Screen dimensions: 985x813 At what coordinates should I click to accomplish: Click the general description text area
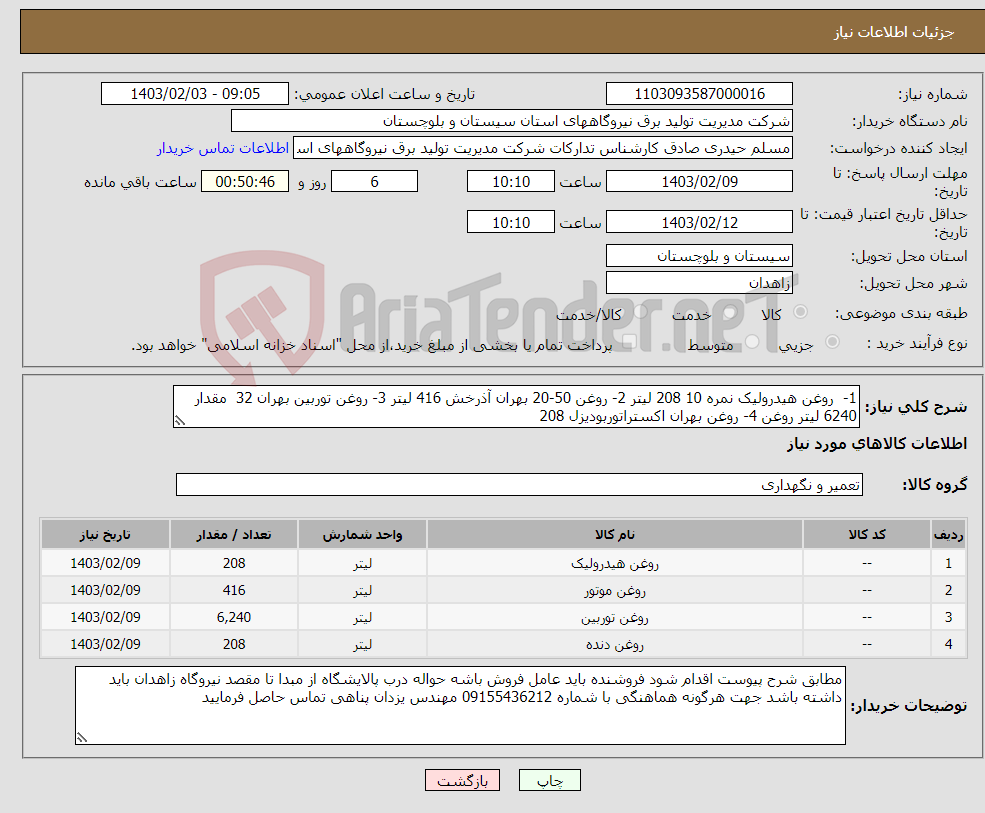click(516, 407)
